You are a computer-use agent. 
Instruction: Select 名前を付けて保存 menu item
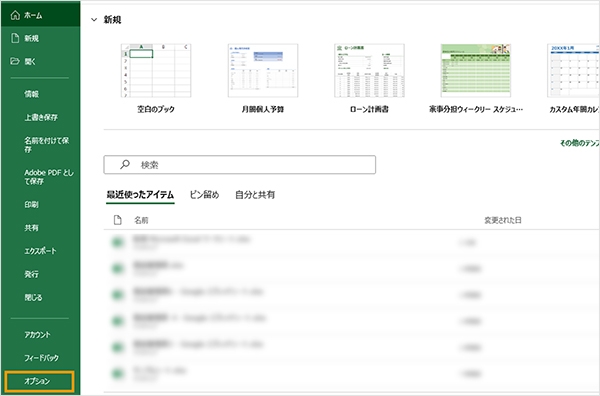pos(47,145)
